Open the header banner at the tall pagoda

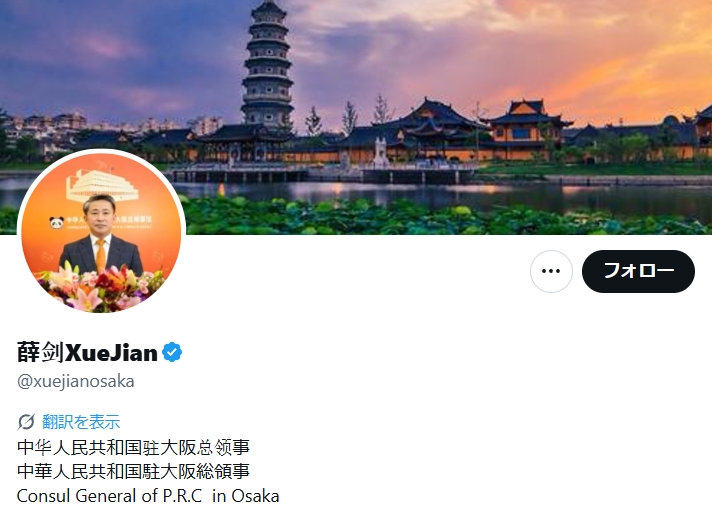pos(267,64)
